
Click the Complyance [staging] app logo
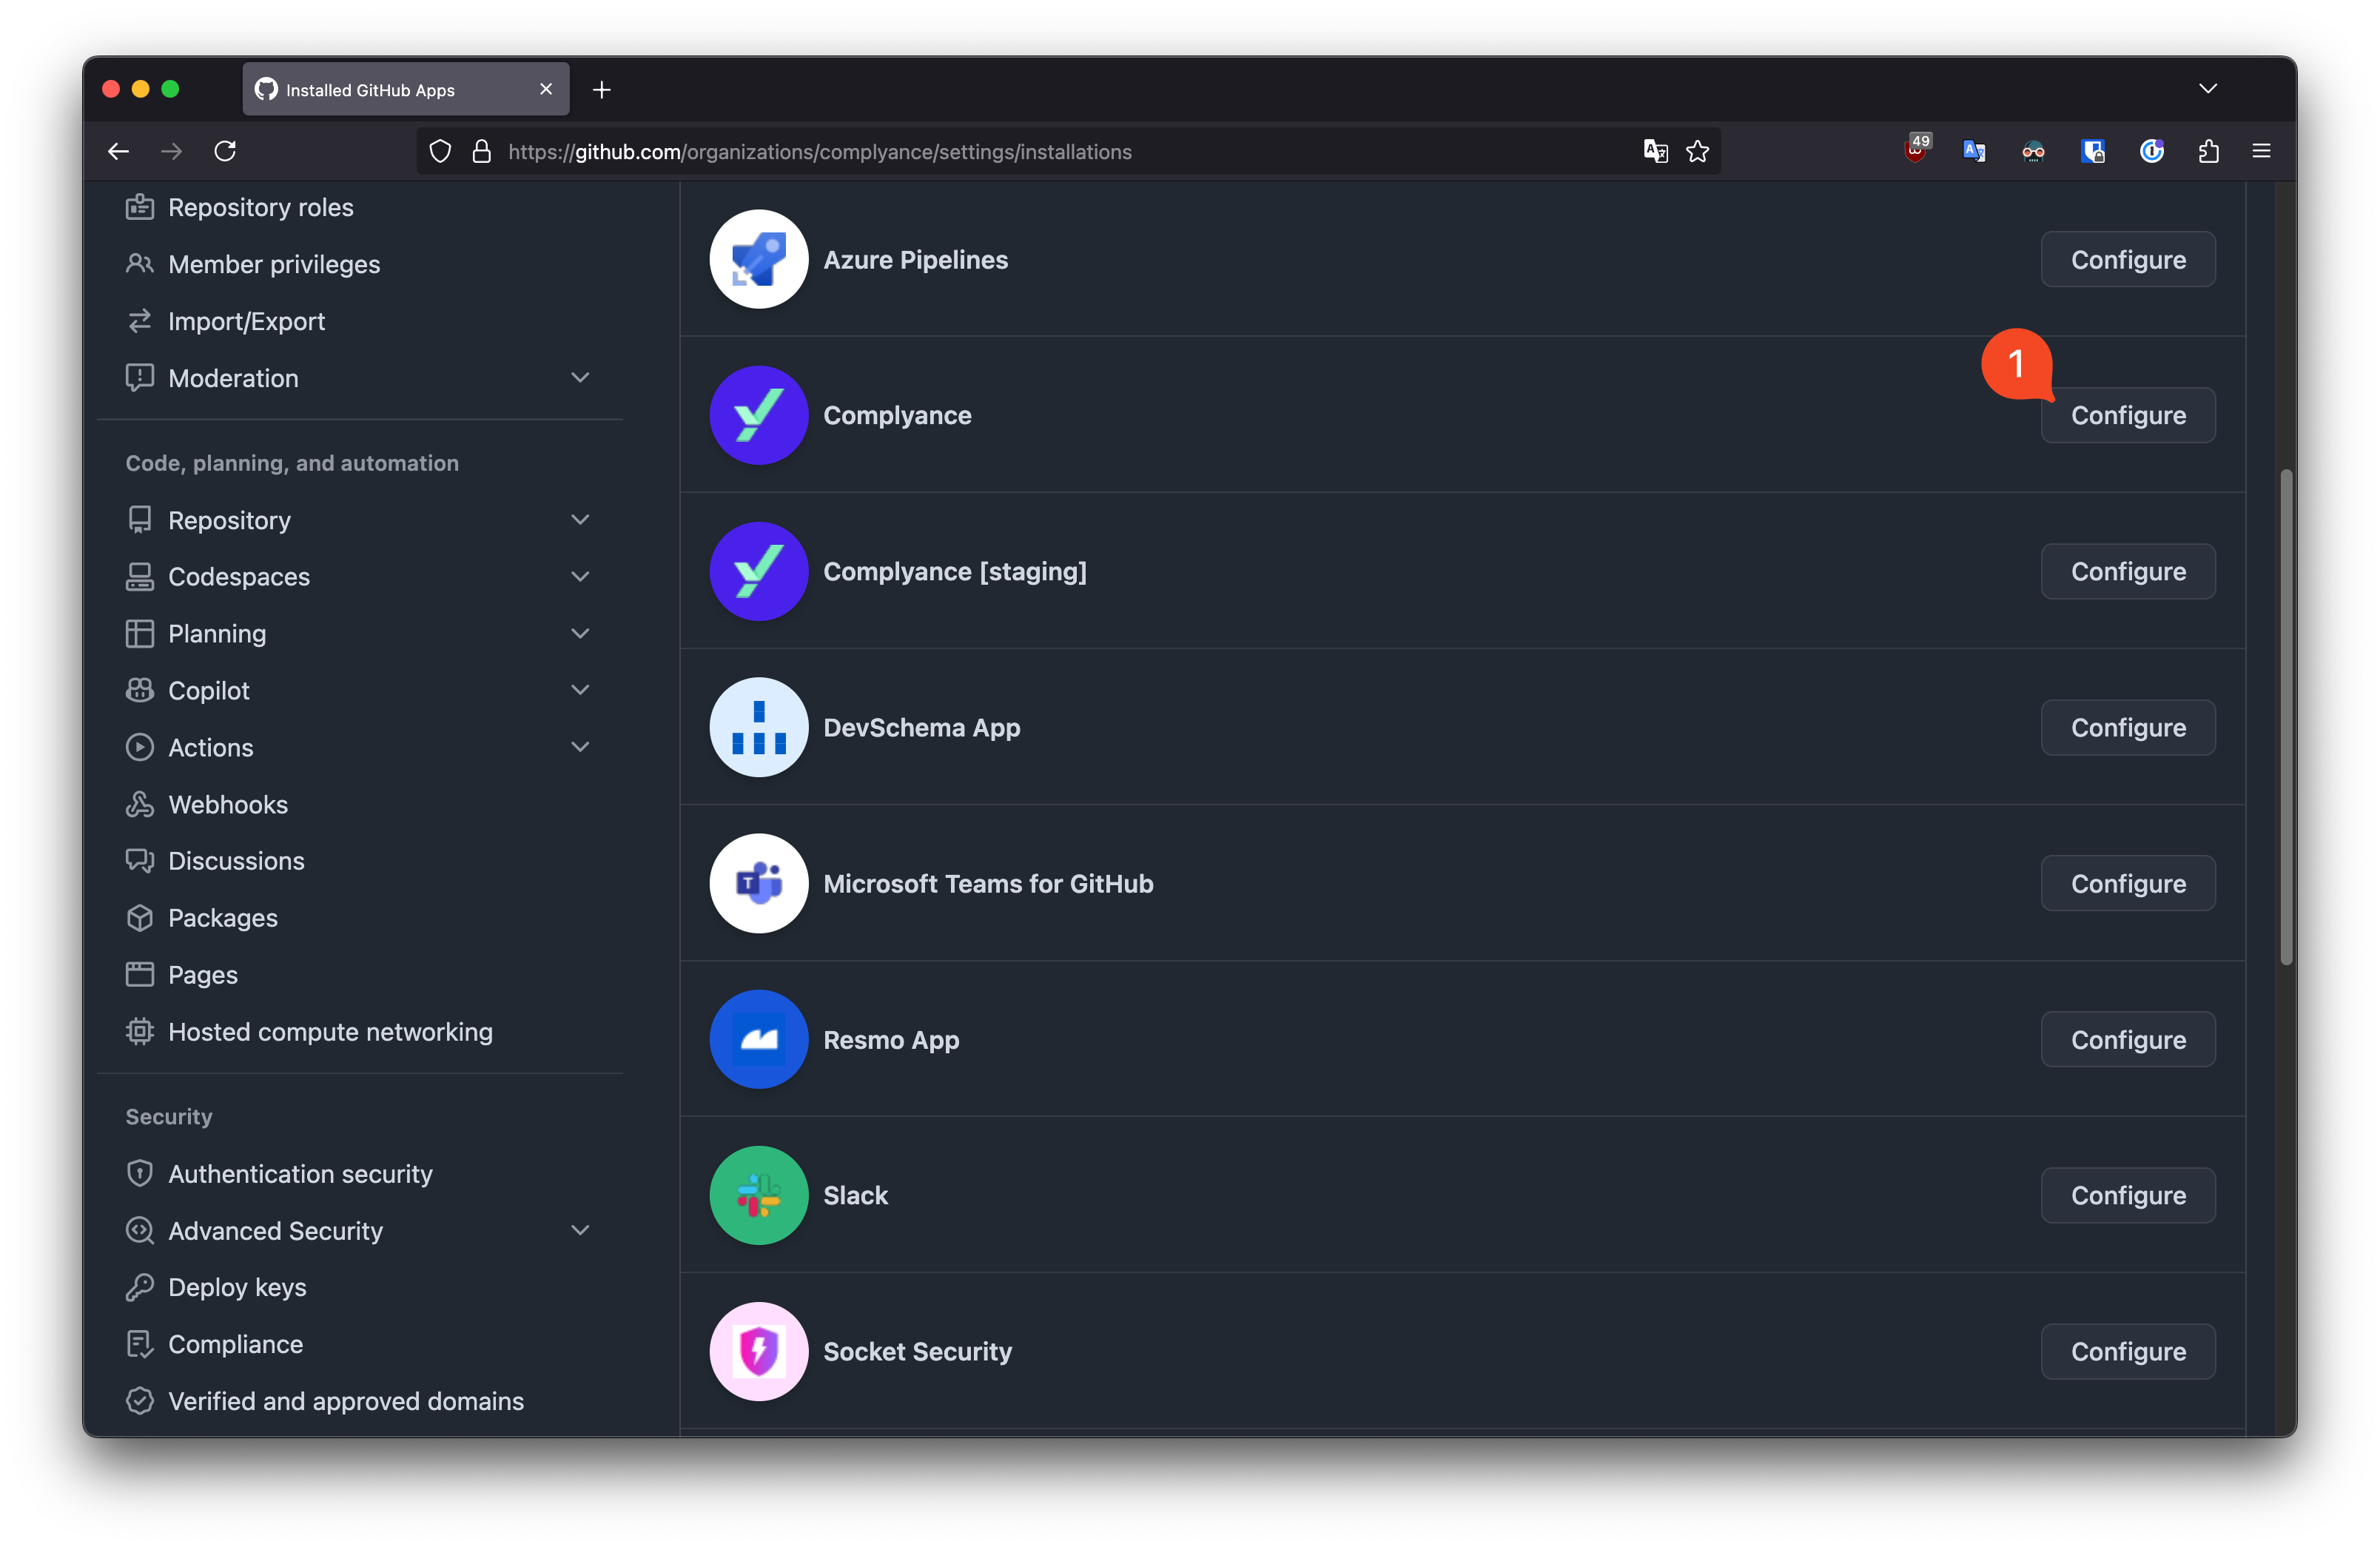click(x=758, y=571)
